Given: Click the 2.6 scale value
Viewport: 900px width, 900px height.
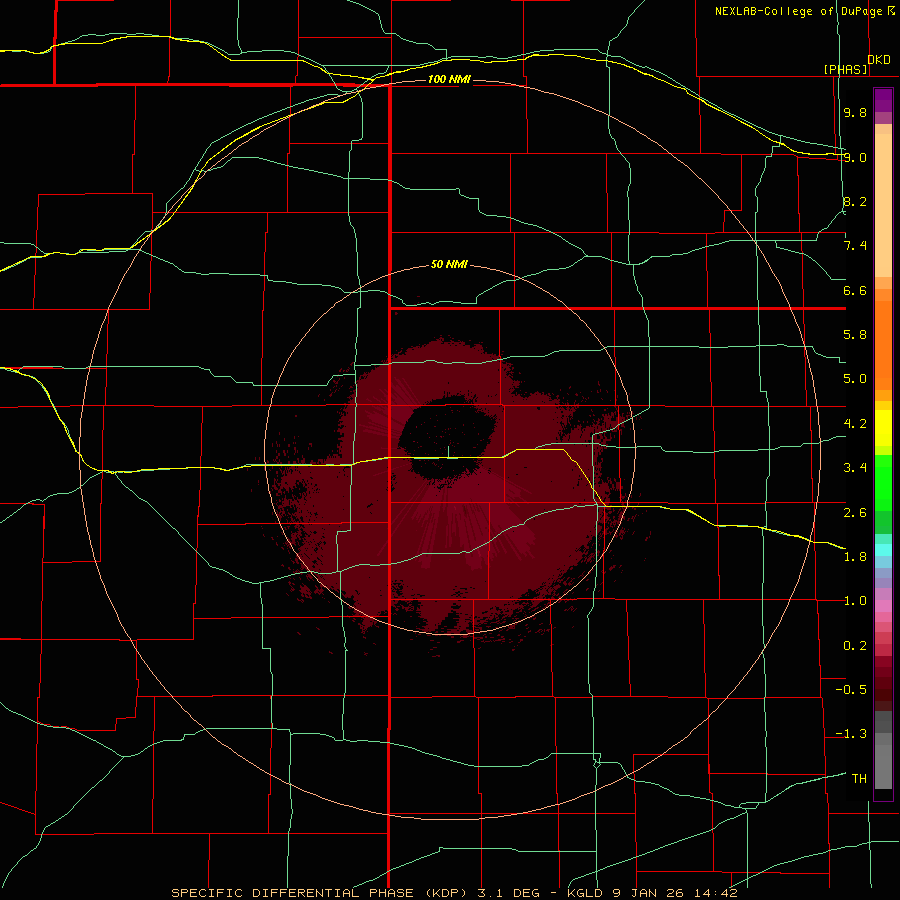Looking at the screenshot, I should (x=855, y=513).
